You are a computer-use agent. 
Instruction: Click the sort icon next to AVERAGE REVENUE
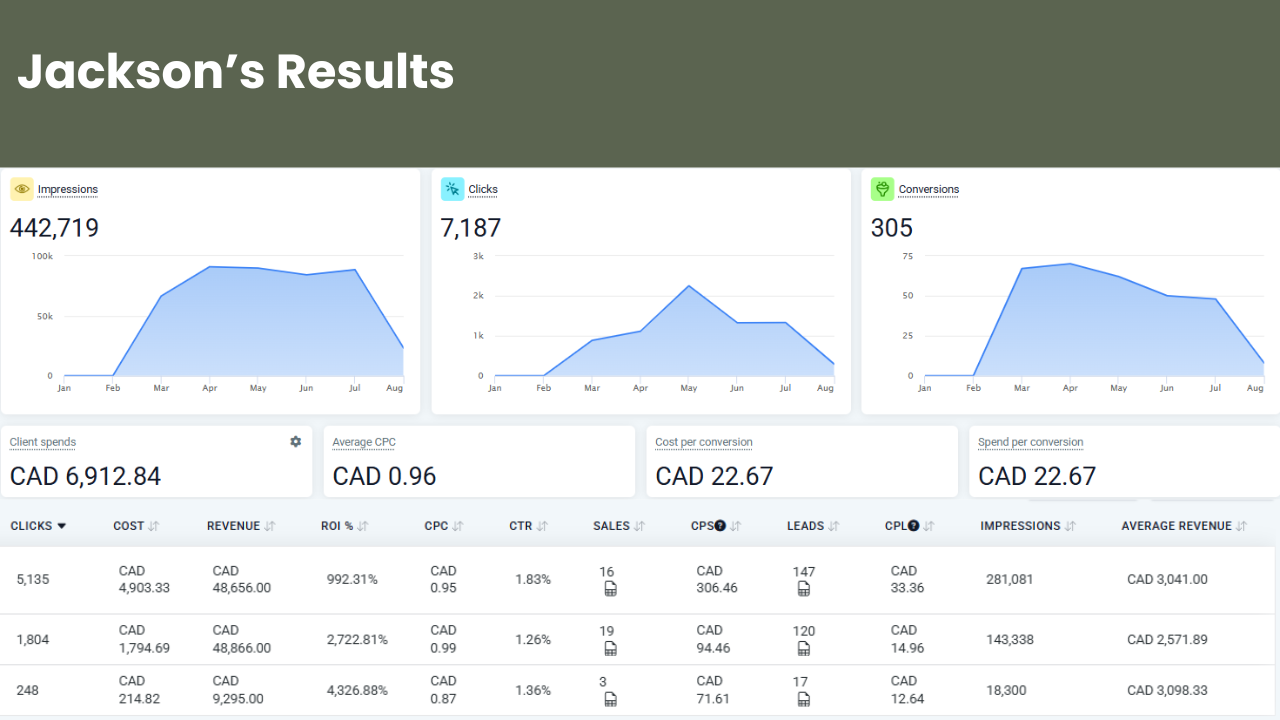click(1242, 526)
